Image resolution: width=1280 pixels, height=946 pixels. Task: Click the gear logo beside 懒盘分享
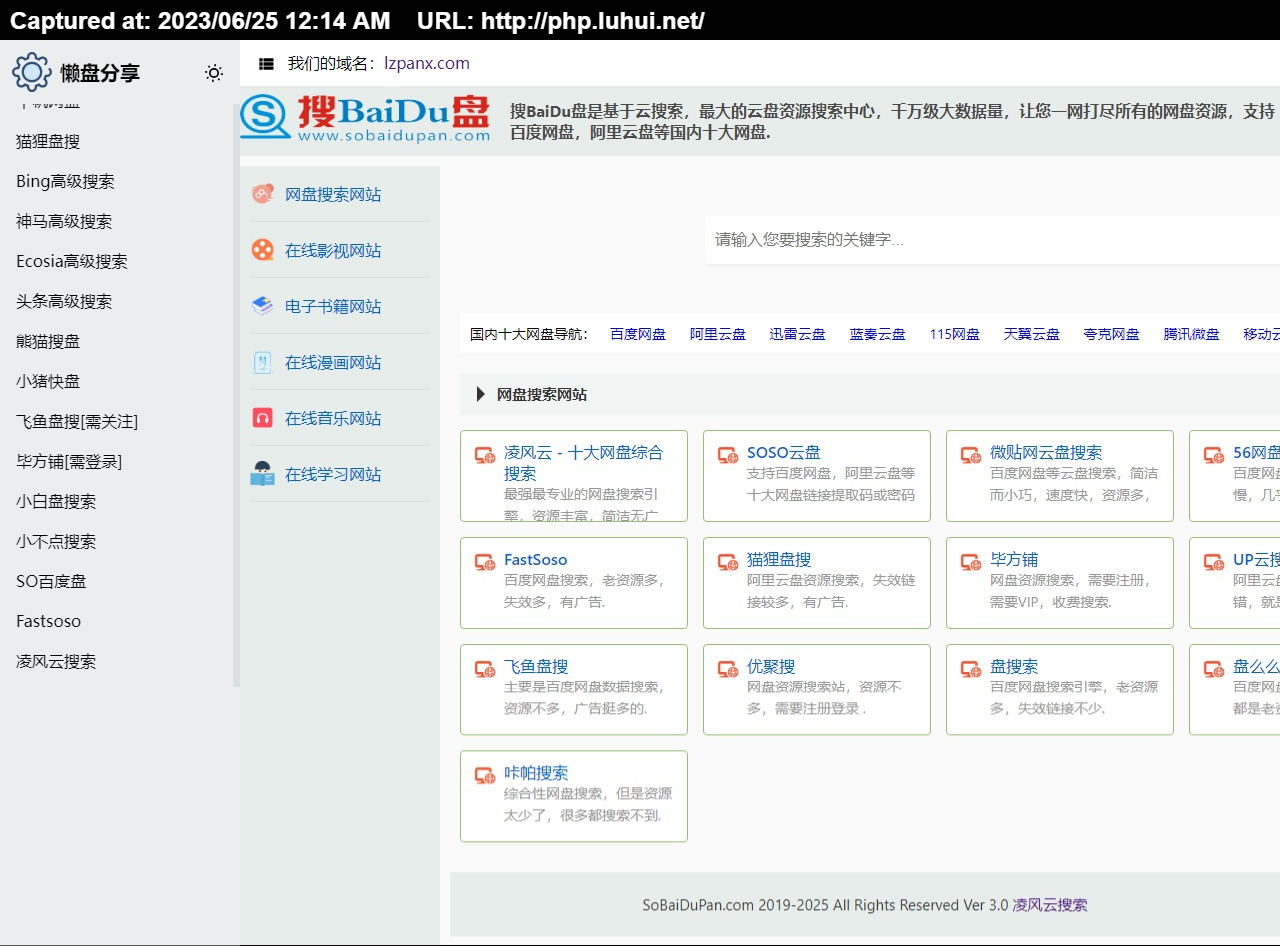pyautogui.click(x=31, y=72)
